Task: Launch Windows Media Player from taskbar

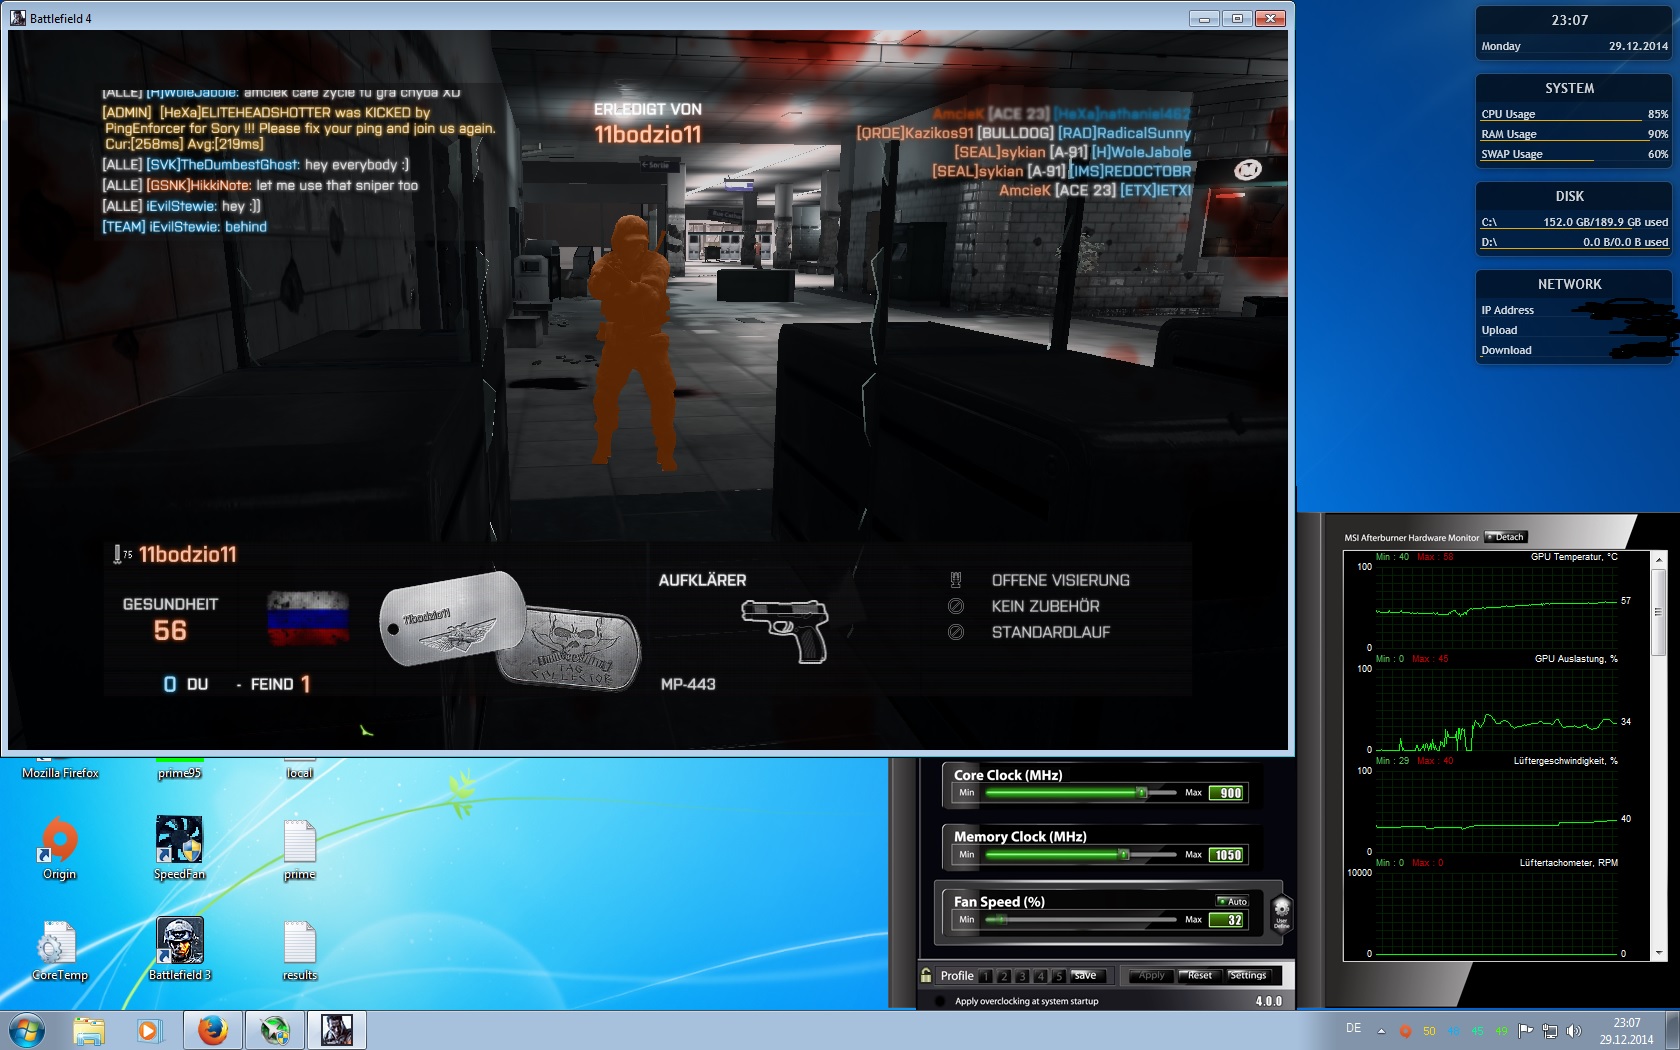Action: 148,1030
